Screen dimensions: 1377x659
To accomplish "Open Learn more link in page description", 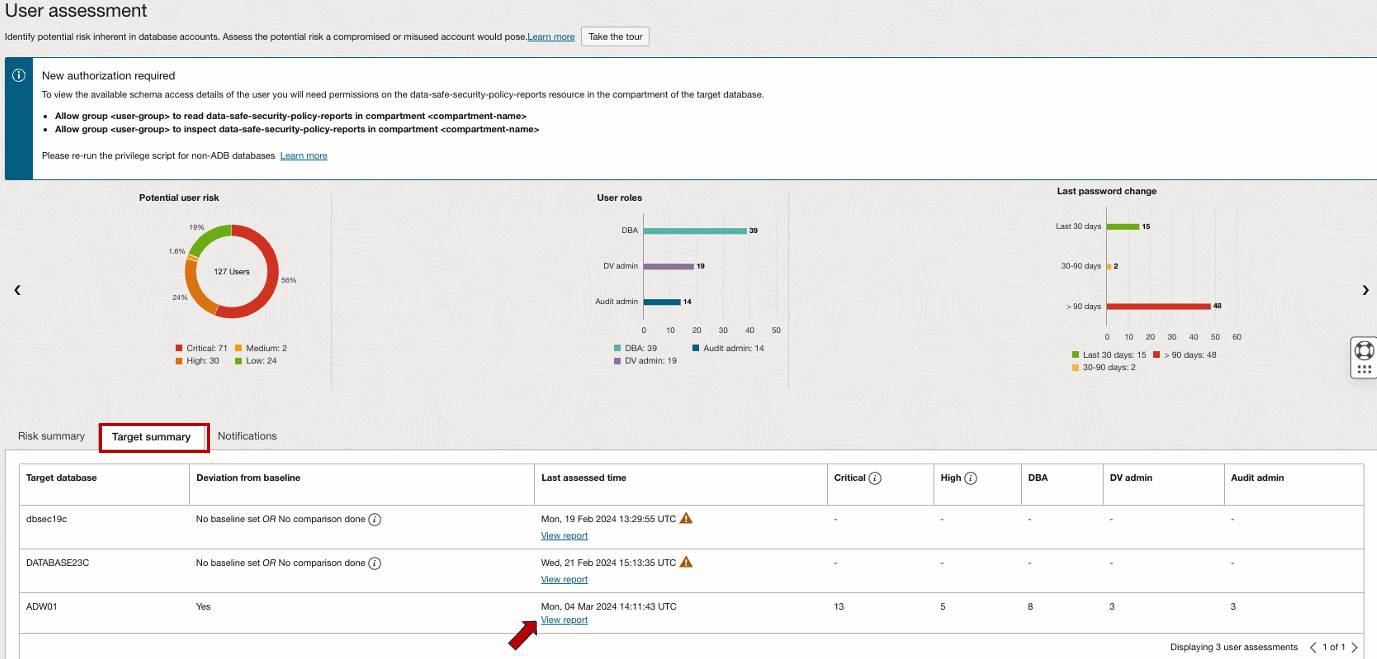I will coord(551,37).
